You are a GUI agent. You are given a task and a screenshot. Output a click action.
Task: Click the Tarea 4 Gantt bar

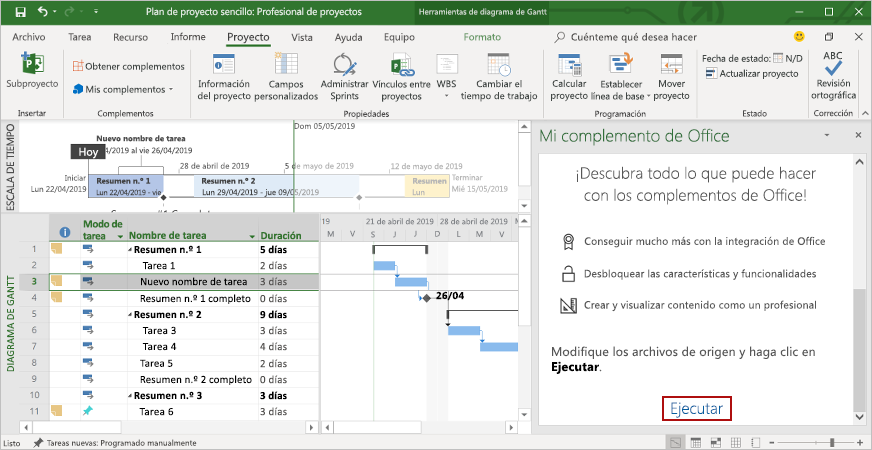click(498, 347)
